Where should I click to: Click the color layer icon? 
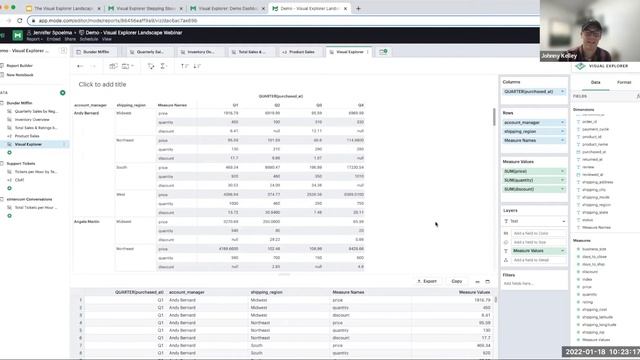[x=506, y=233]
